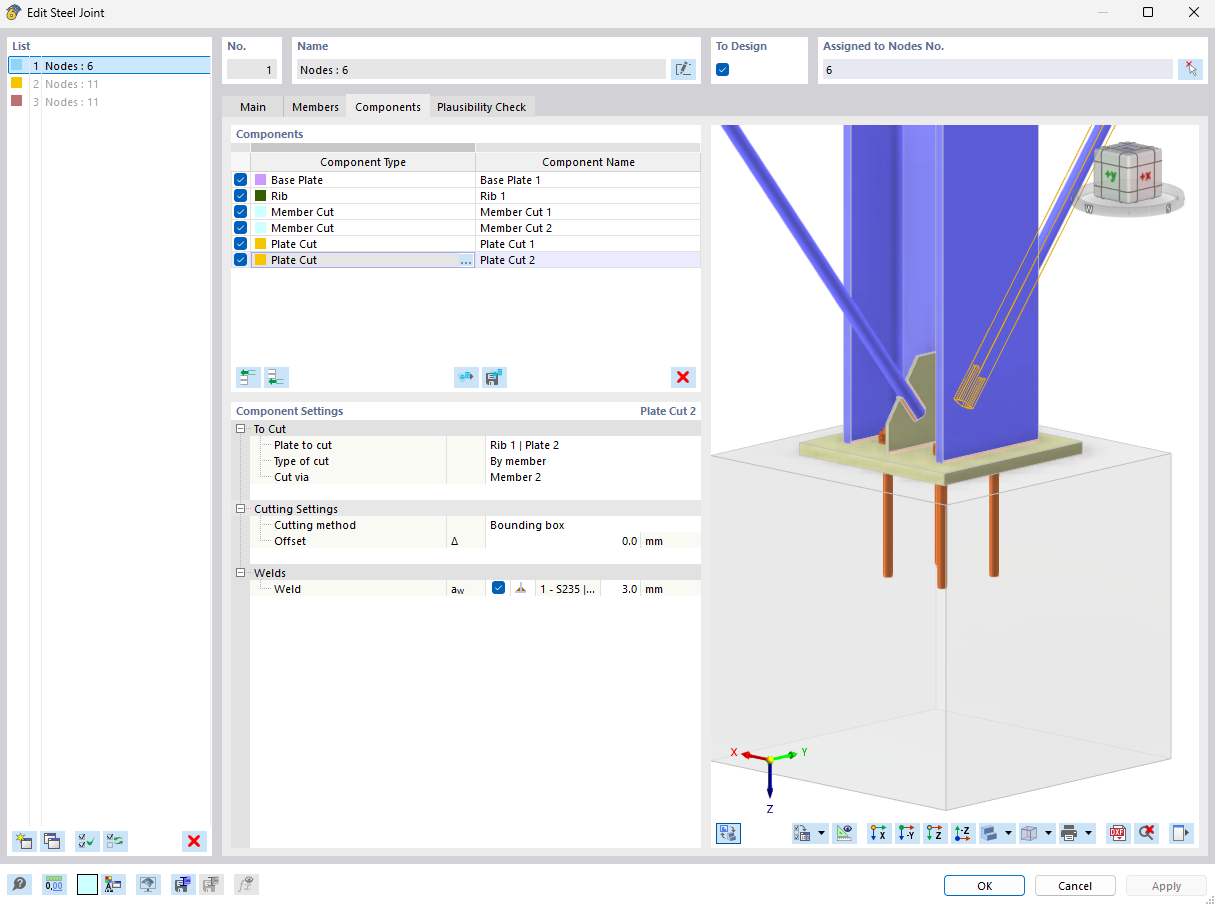Uncheck the To Design checkbox
Image resolution: width=1215 pixels, height=904 pixels.
pyautogui.click(x=723, y=70)
